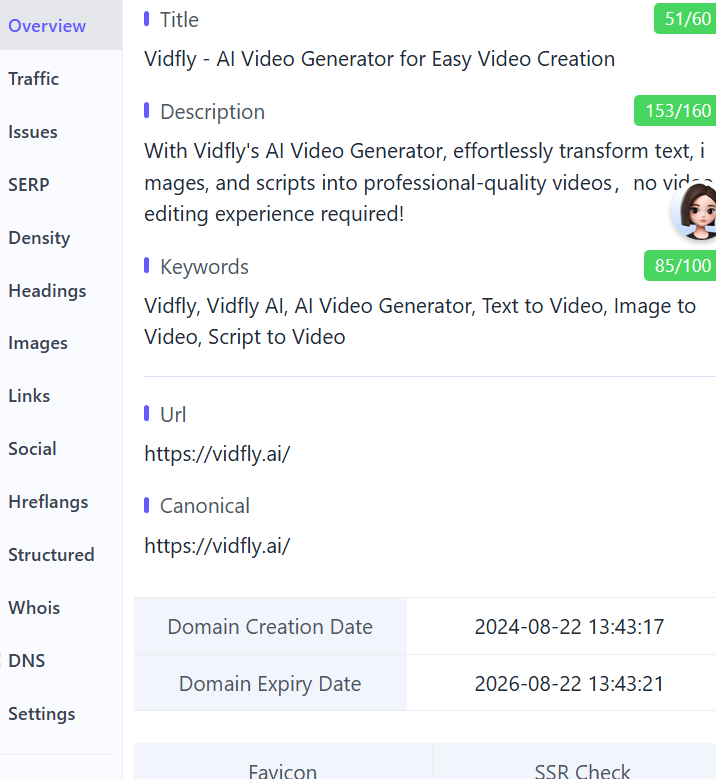
Task: Switch to the Traffic section
Action: (33, 79)
